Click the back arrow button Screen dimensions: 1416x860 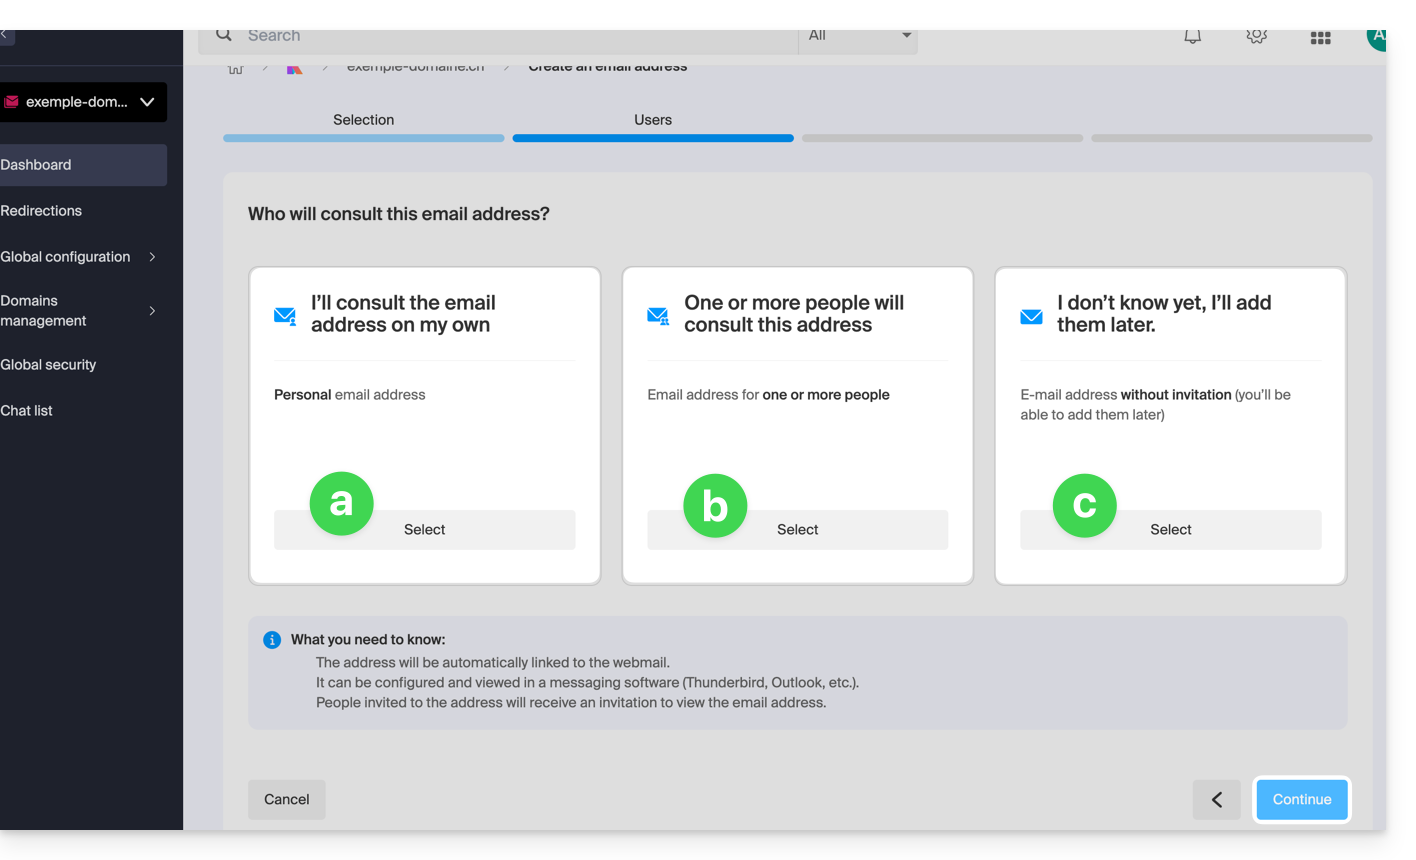click(x=1216, y=799)
